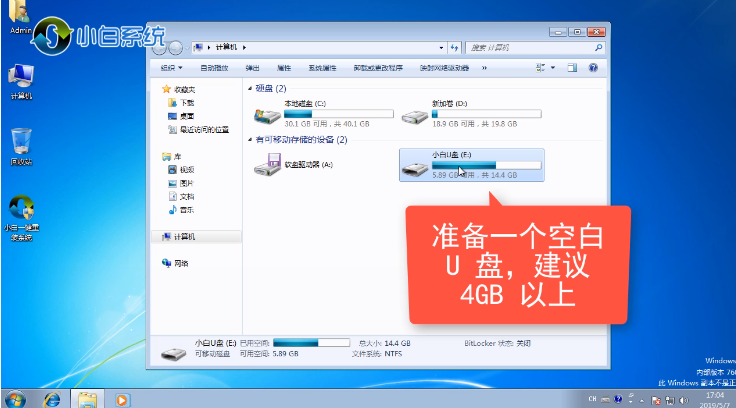736x408 pixels.
Task: Click 卸载或更改程序 in the toolbar
Action: click(x=378, y=68)
